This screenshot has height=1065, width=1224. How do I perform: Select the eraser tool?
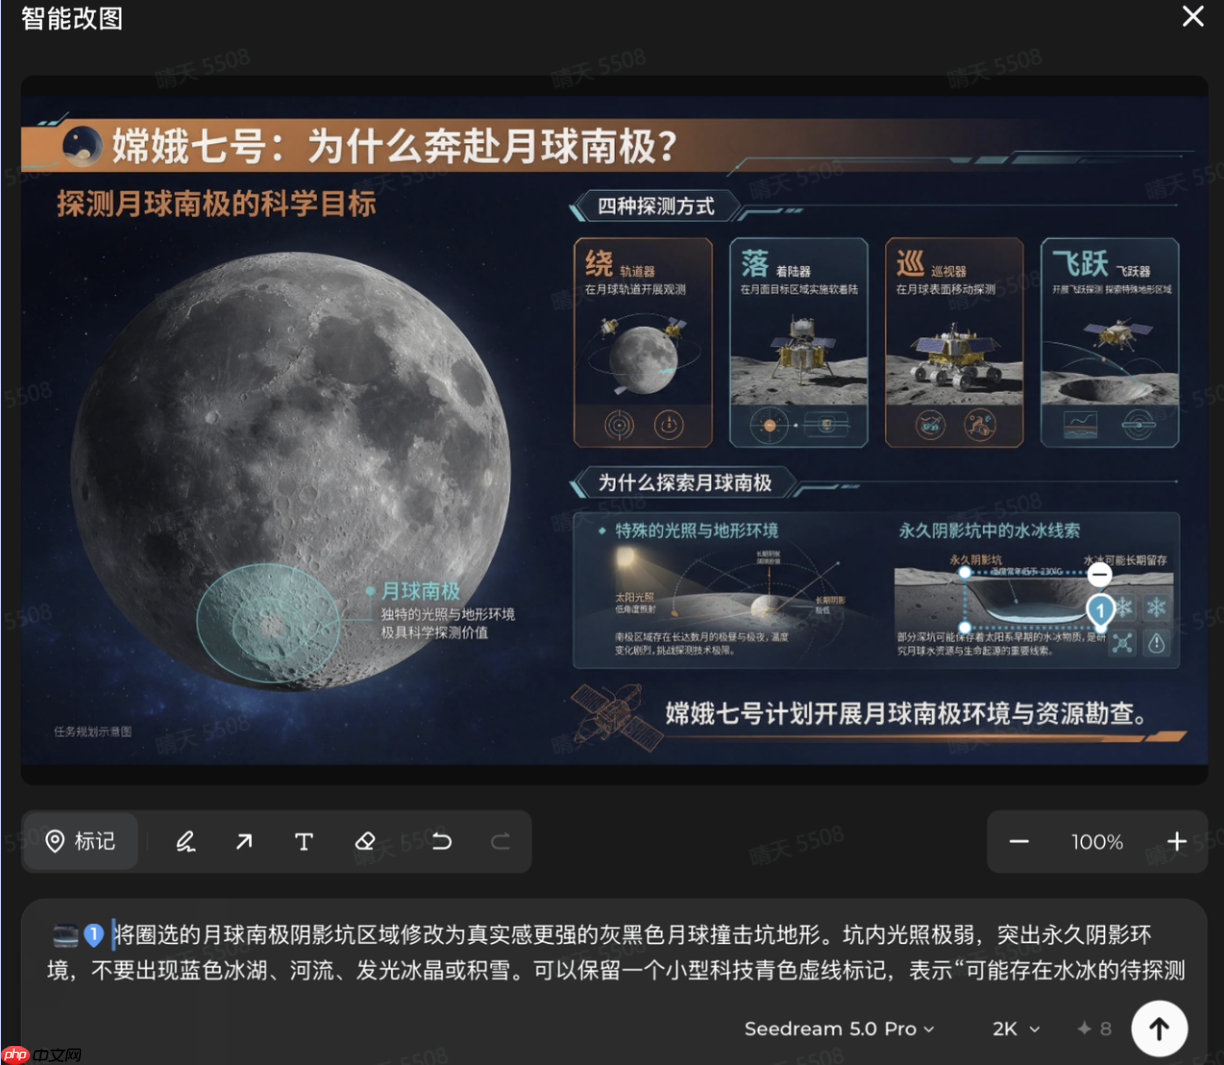[x=365, y=841]
